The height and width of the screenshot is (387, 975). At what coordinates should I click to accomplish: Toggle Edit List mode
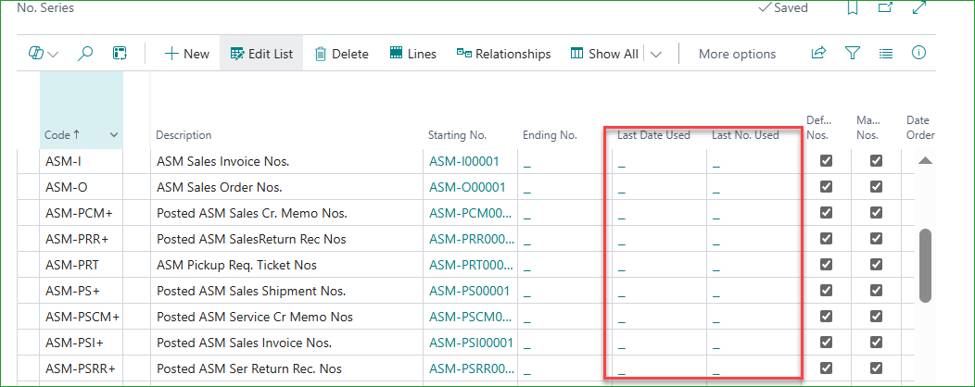click(261, 54)
